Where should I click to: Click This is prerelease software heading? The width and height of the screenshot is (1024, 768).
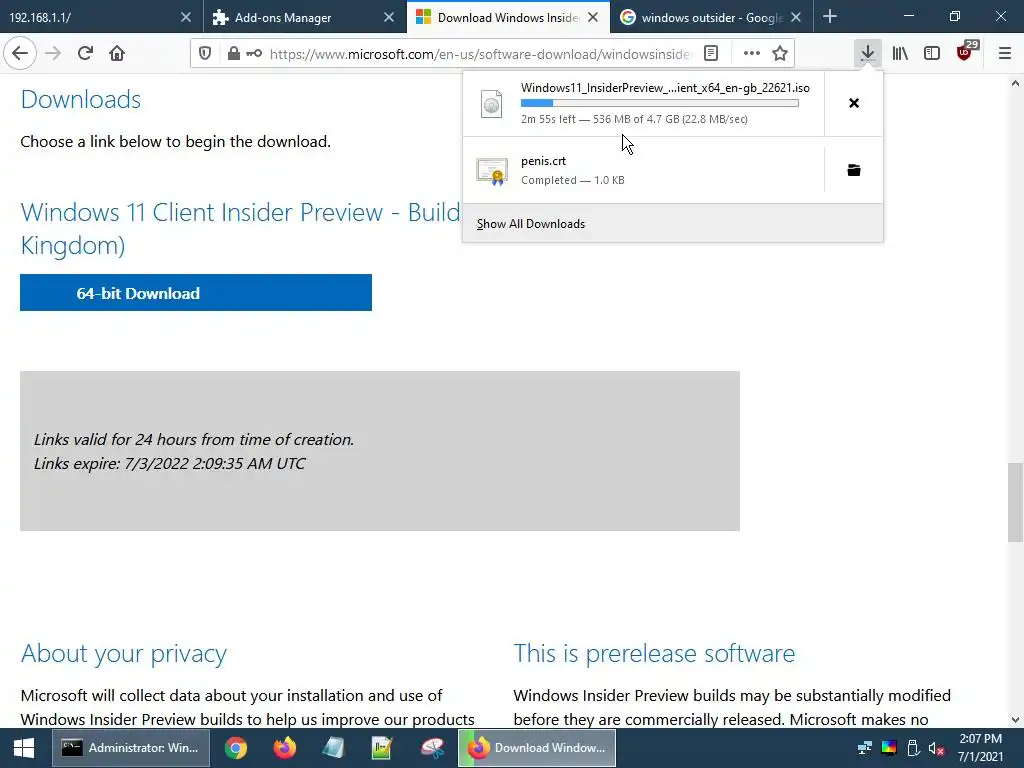tap(654, 654)
